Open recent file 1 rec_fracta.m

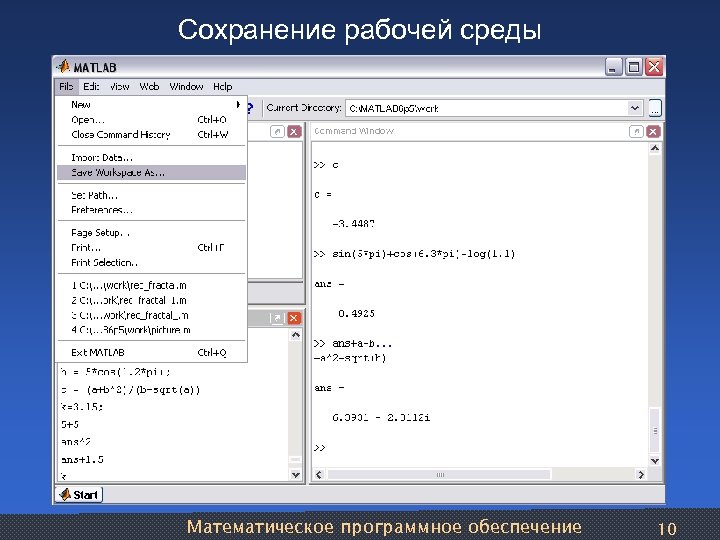152,286
